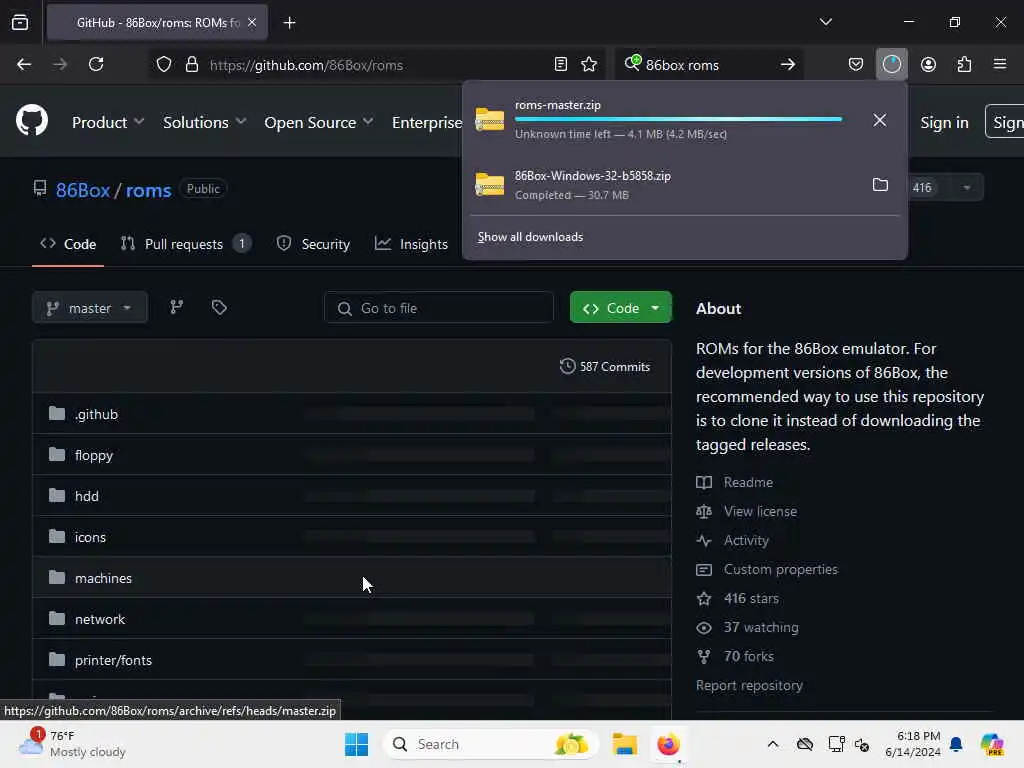This screenshot has width=1024, height=768.
Task: Open the weather widget in taskbar
Action: (x=72, y=744)
